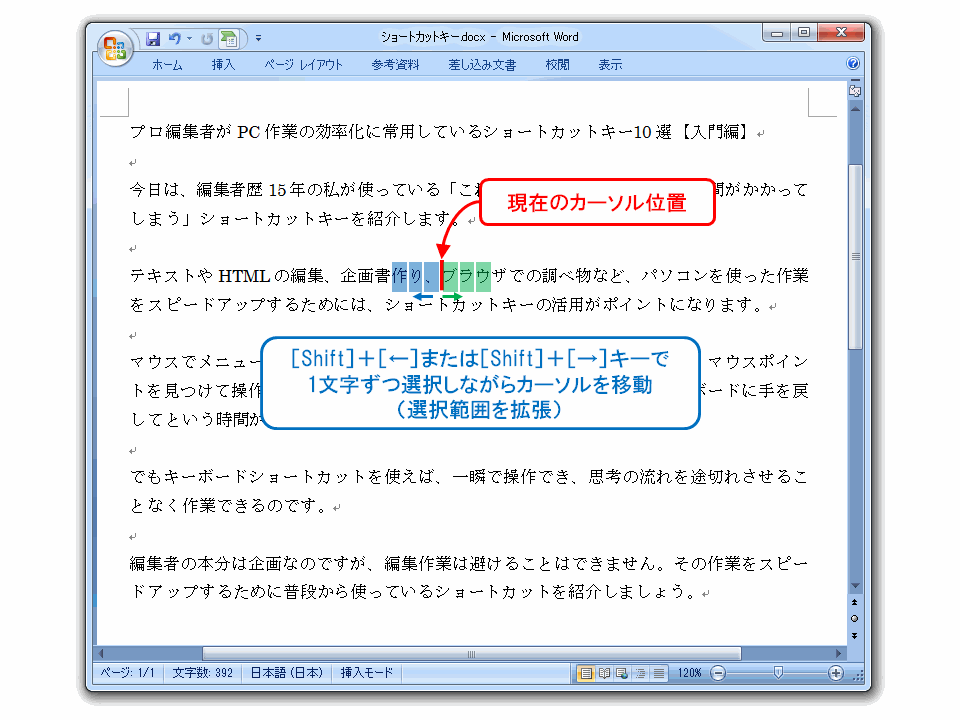Click the text ショートカットキーを紹介します
This screenshot has width=960, height=720.
326,219
